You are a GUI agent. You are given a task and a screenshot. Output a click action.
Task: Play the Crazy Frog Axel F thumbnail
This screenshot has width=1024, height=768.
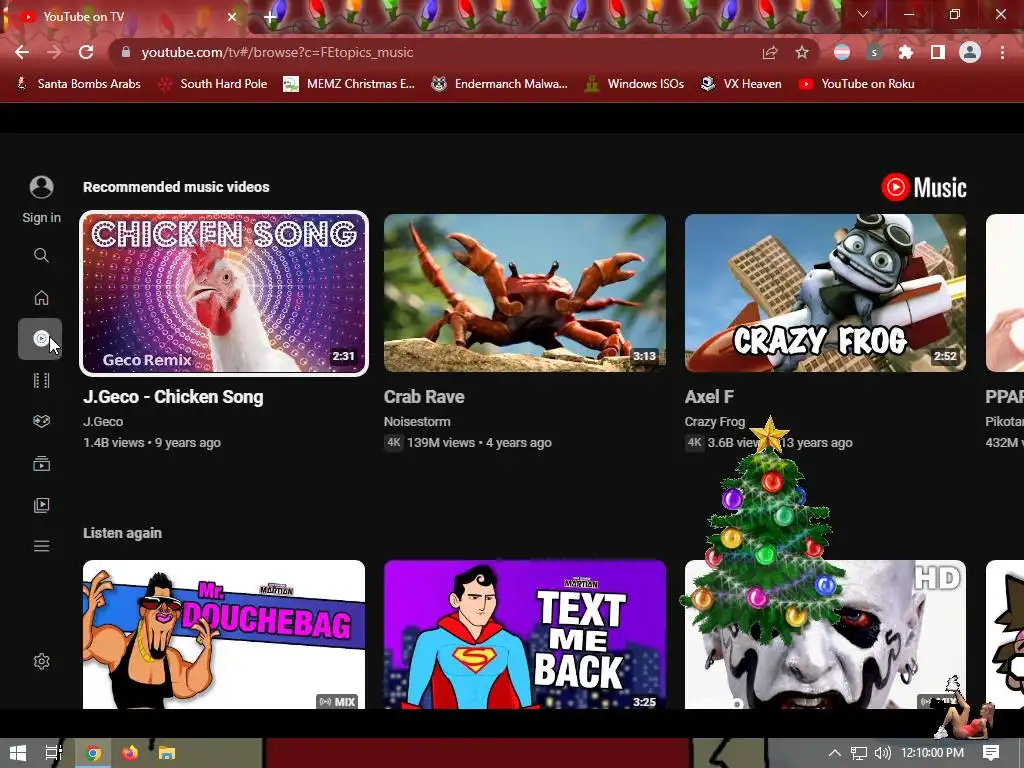[x=825, y=293]
